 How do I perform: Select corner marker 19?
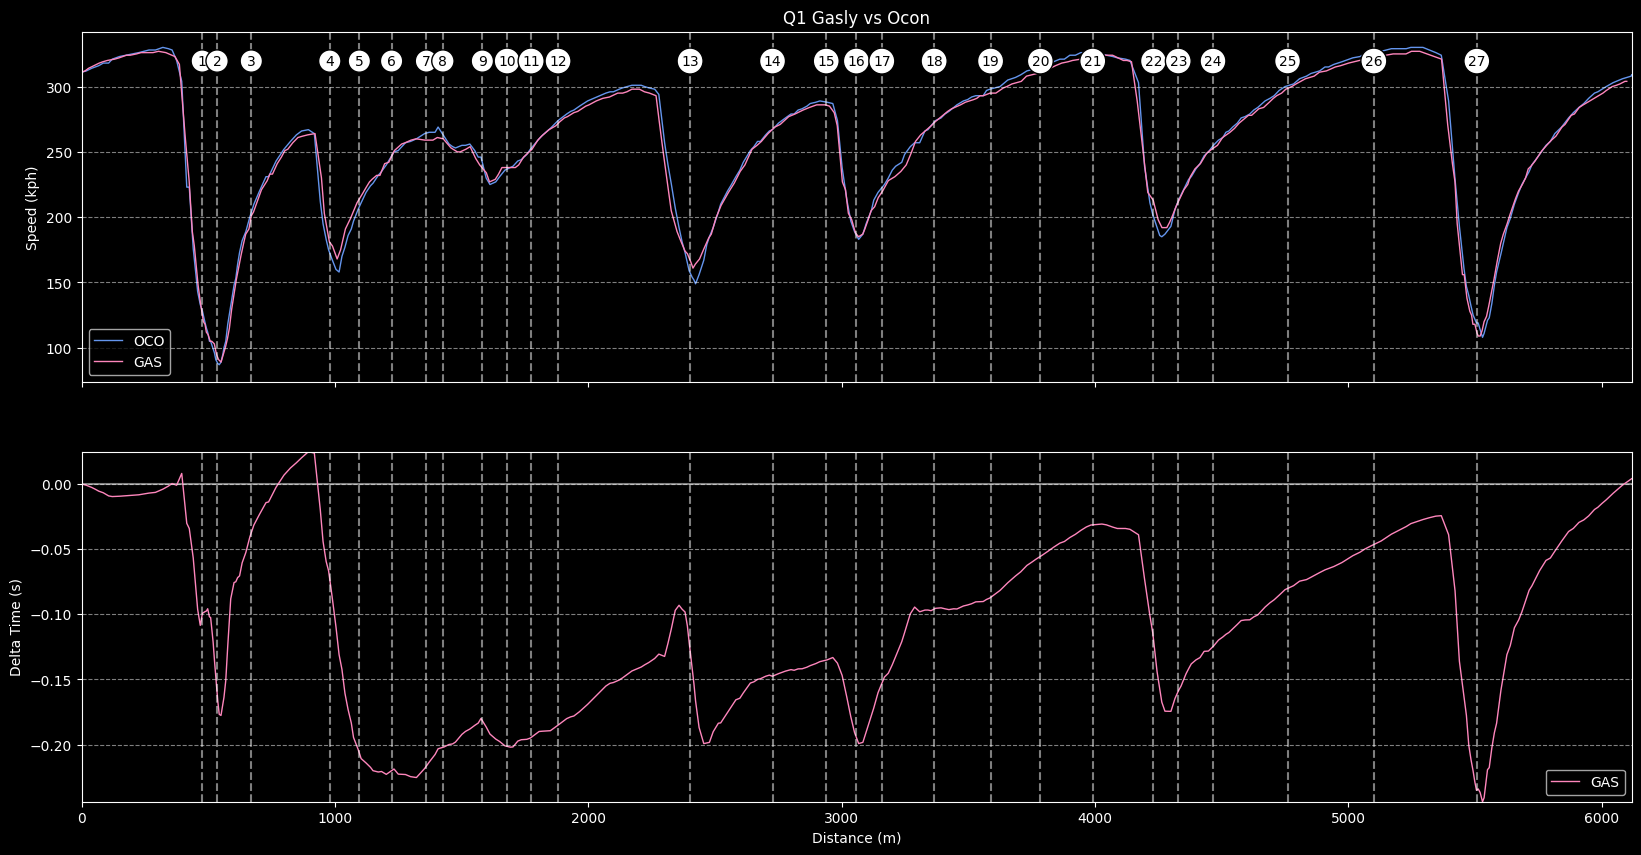pos(990,61)
